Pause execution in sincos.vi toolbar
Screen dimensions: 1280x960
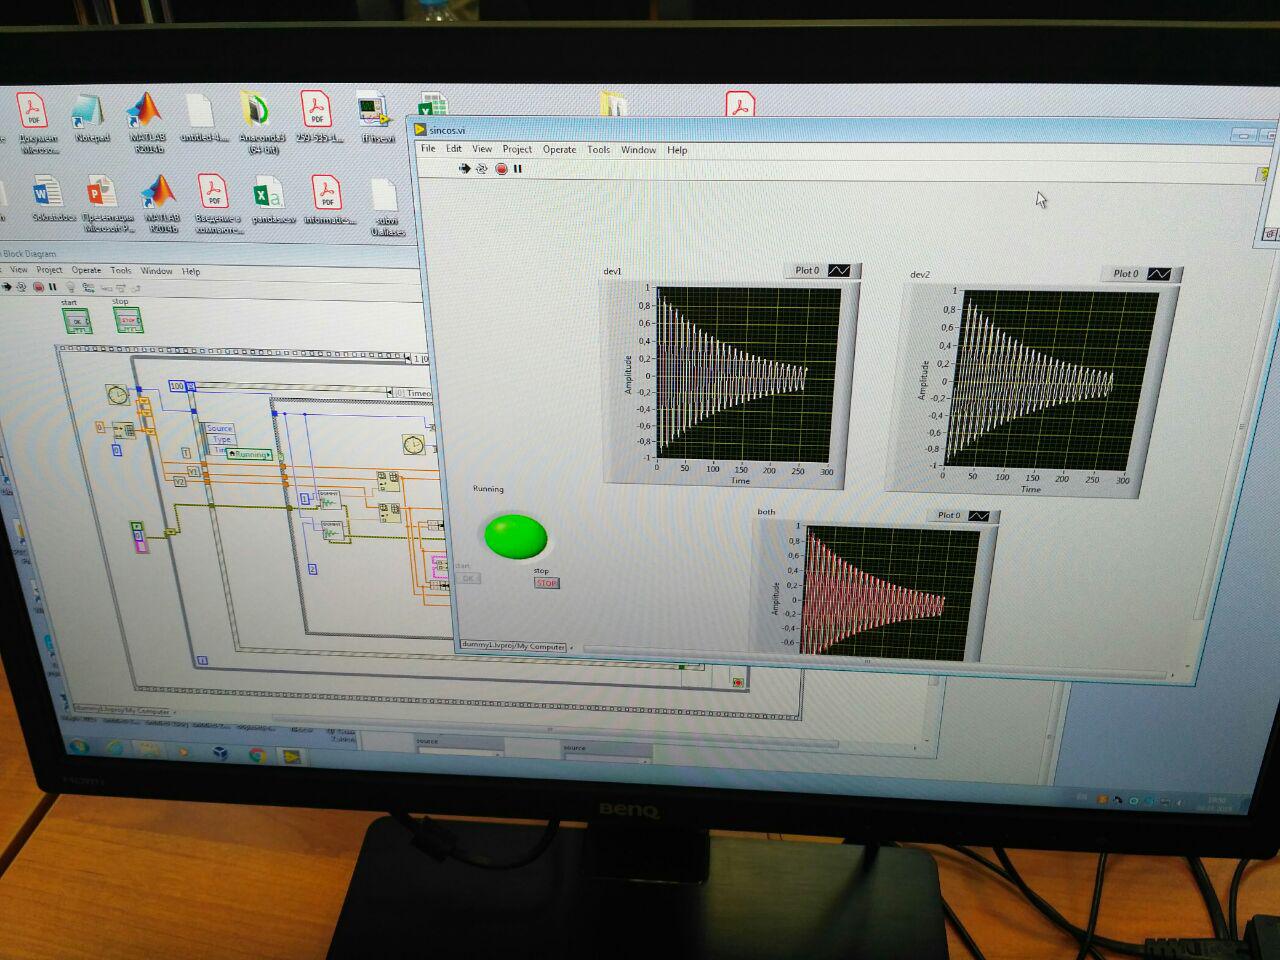pos(518,169)
